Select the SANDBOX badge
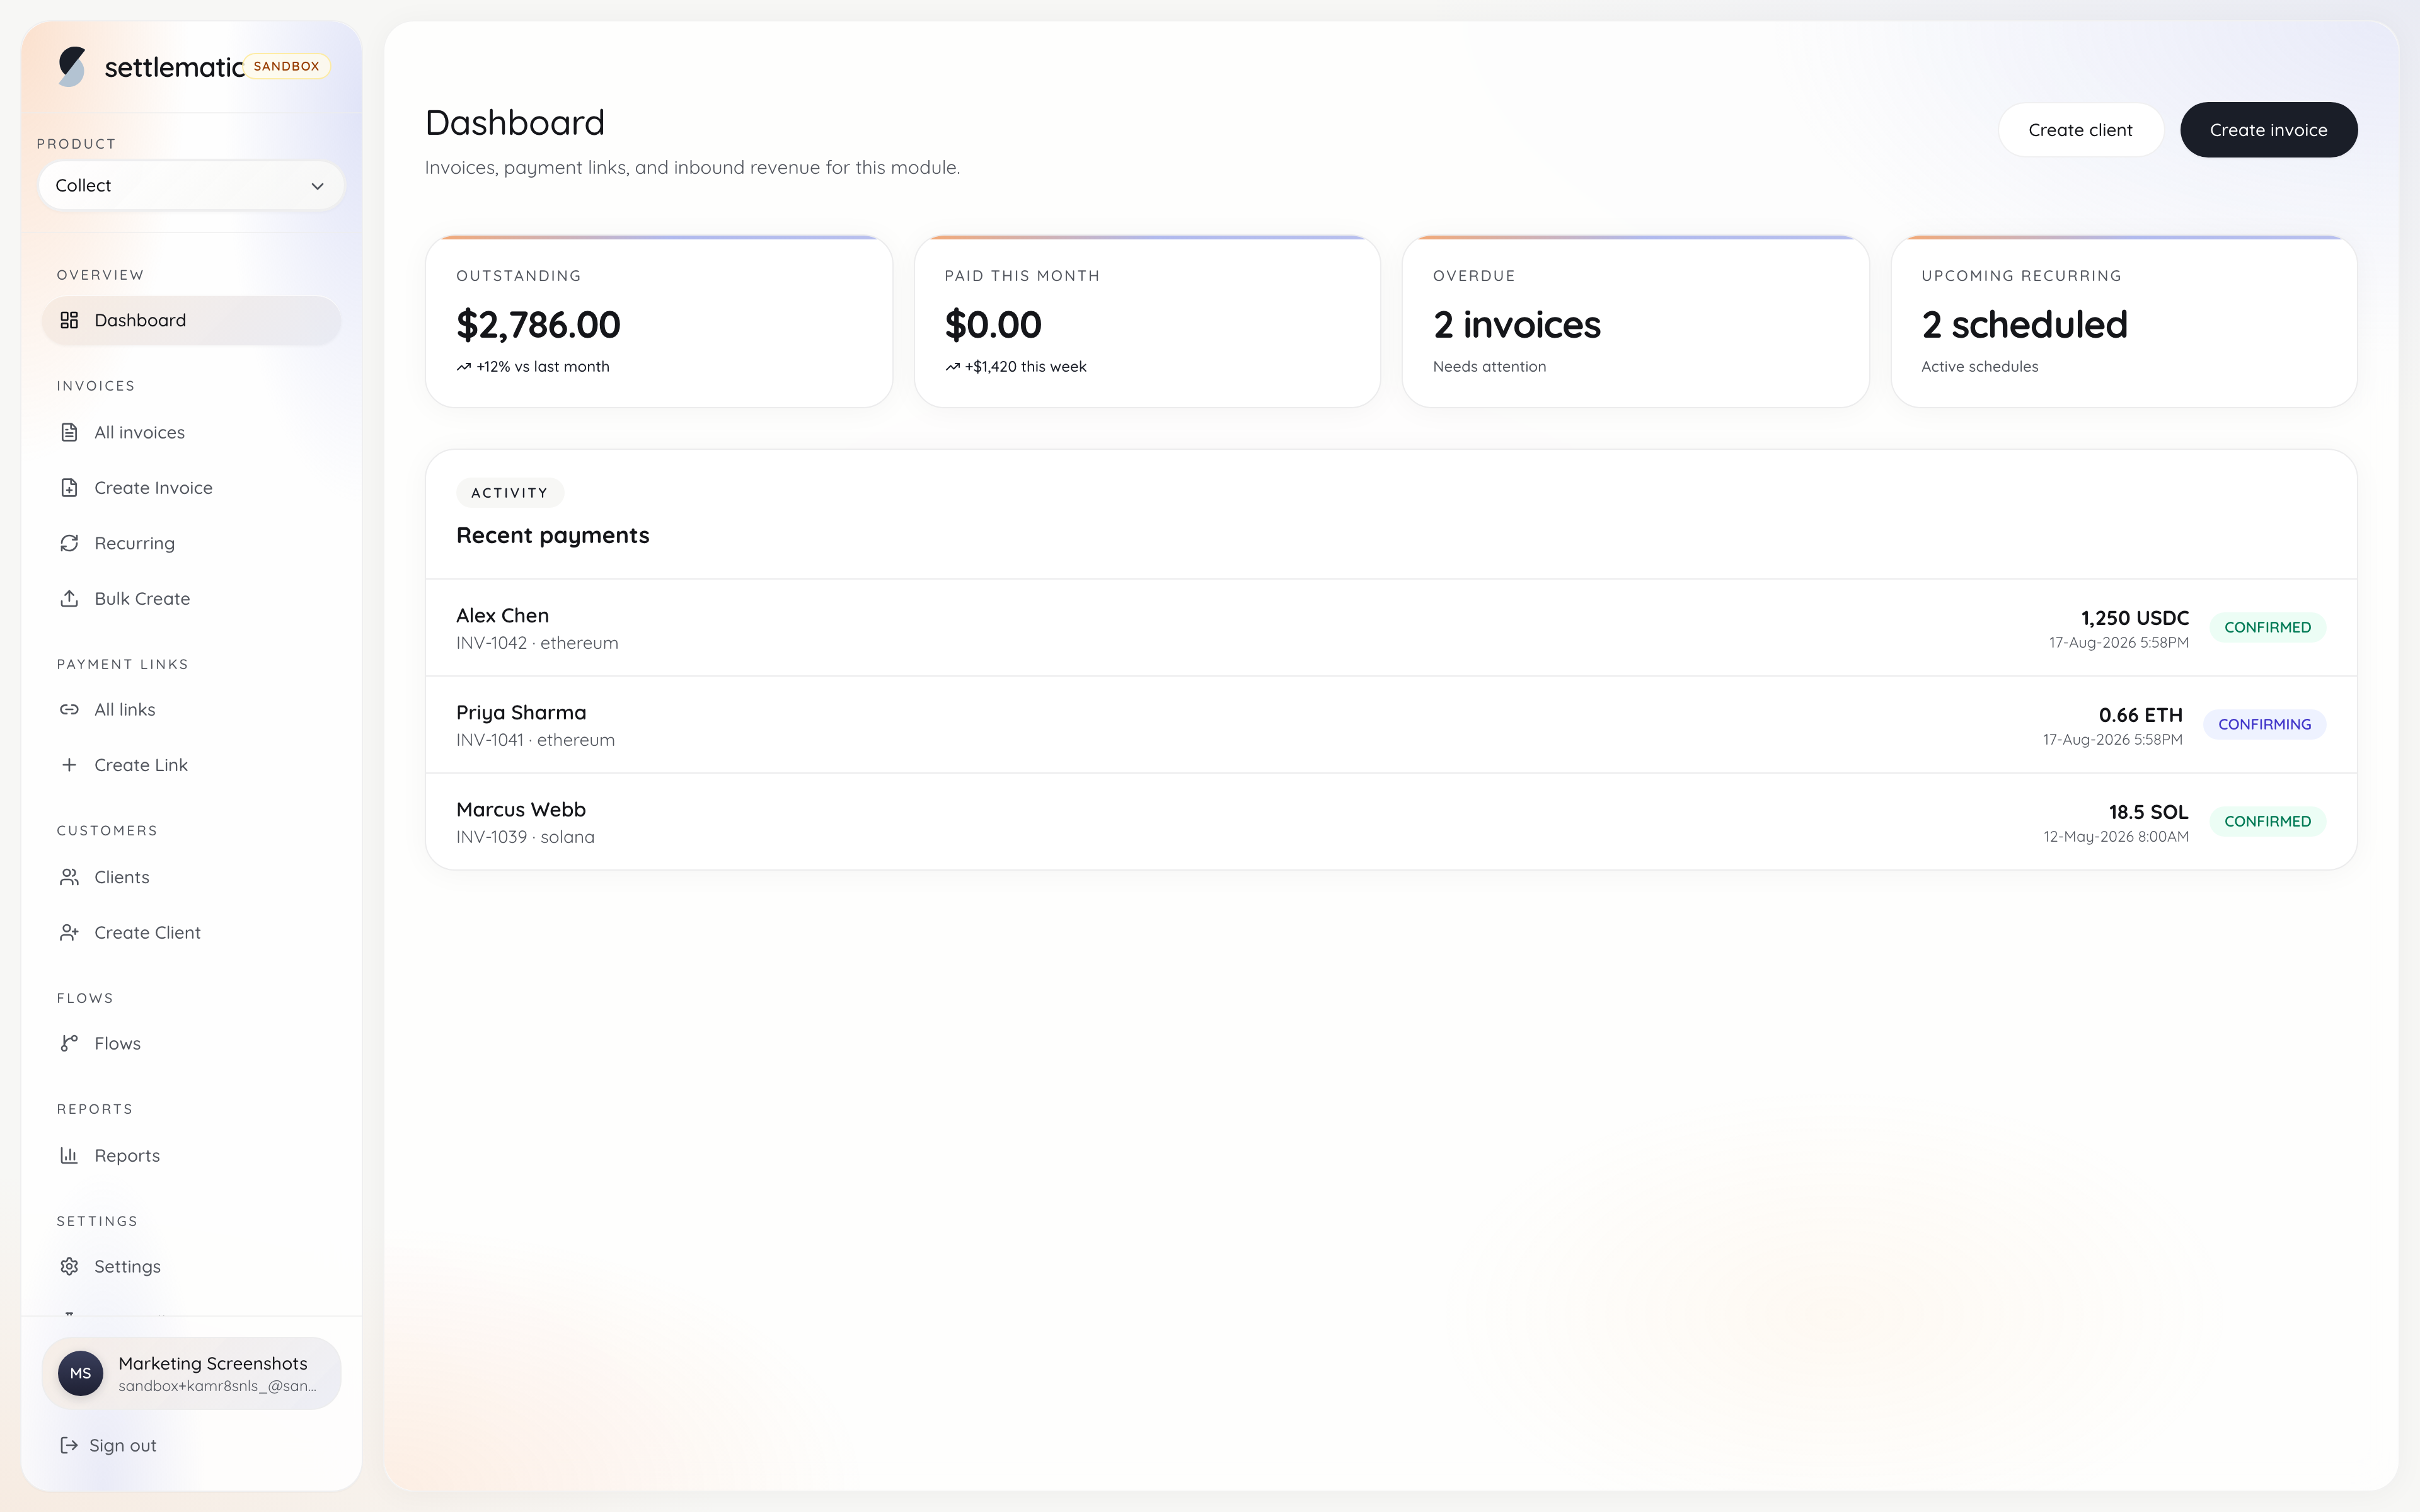The width and height of the screenshot is (2420, 1512). pos(287,67)
